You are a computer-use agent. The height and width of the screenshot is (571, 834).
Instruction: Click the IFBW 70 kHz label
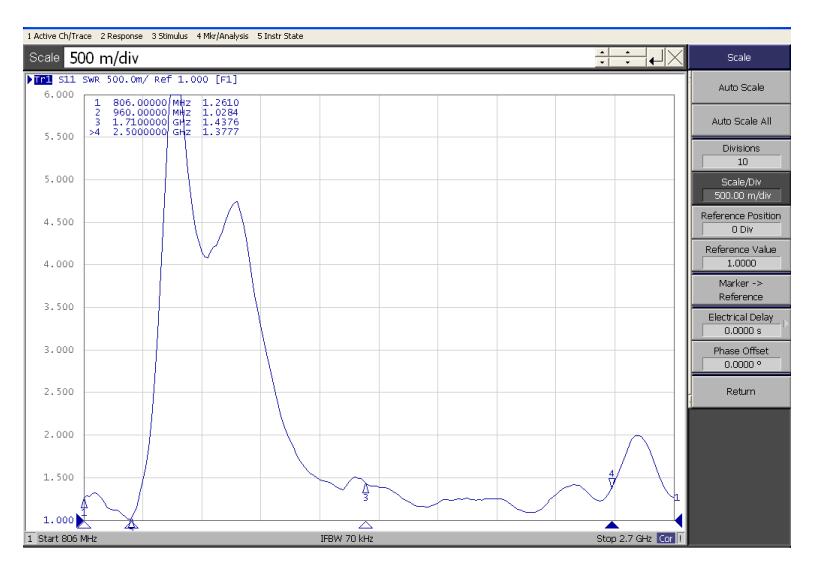pyautogui.click(x=347, y=539)
